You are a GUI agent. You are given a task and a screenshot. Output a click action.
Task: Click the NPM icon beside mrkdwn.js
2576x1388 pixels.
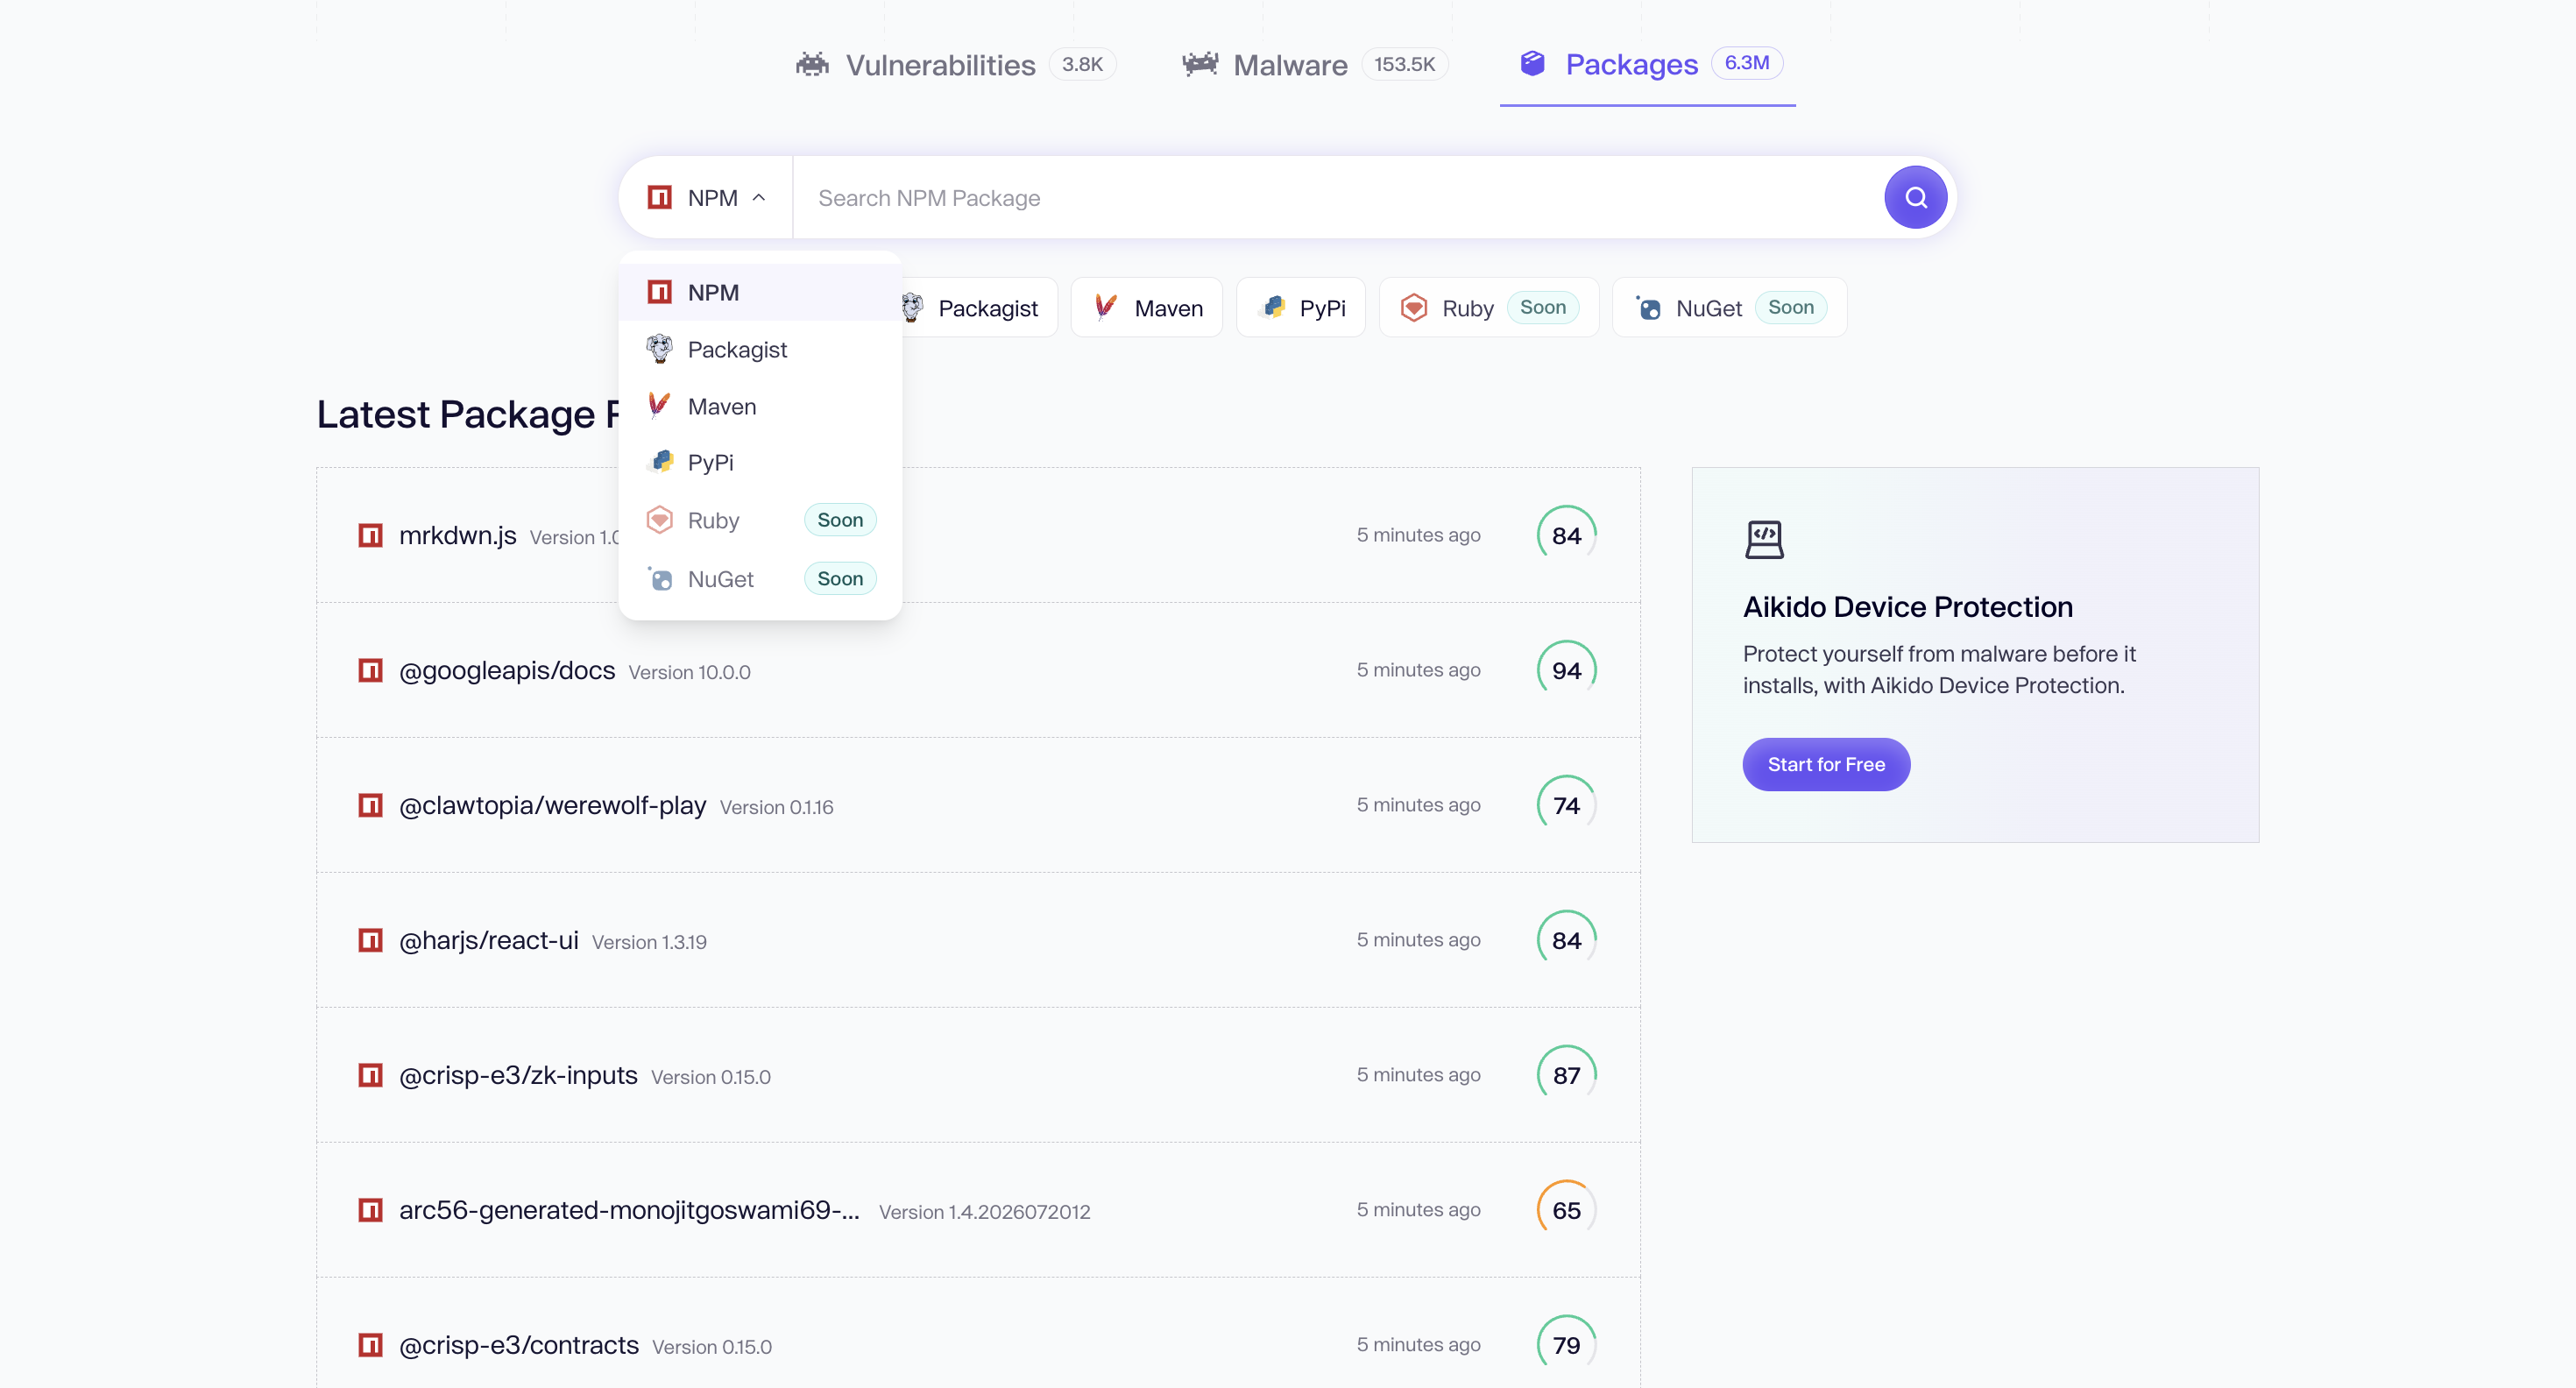(370, 535)
